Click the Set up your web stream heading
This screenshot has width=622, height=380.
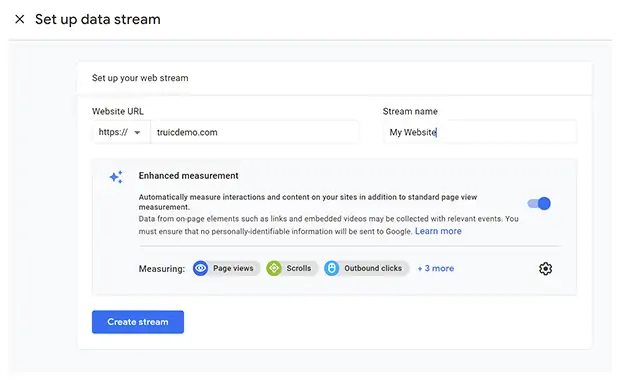tap(140, 78)
